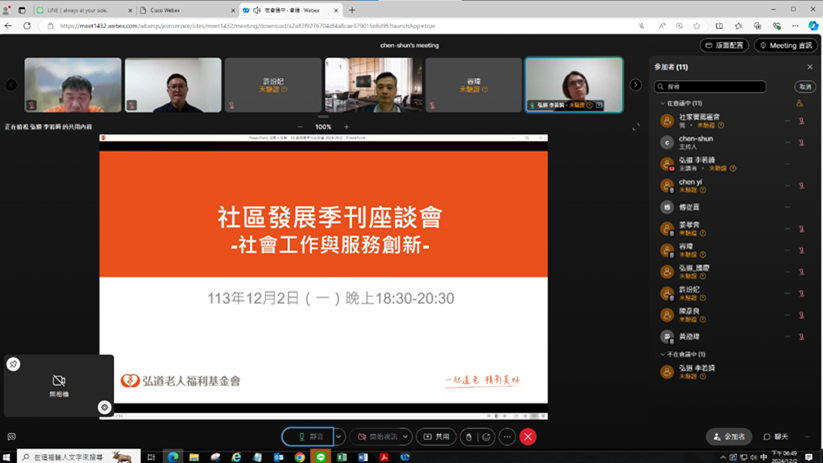The width and height of the screenshot is (823, 463).
Task: Raise hand using the hand icon
Action: click(469, 437)
